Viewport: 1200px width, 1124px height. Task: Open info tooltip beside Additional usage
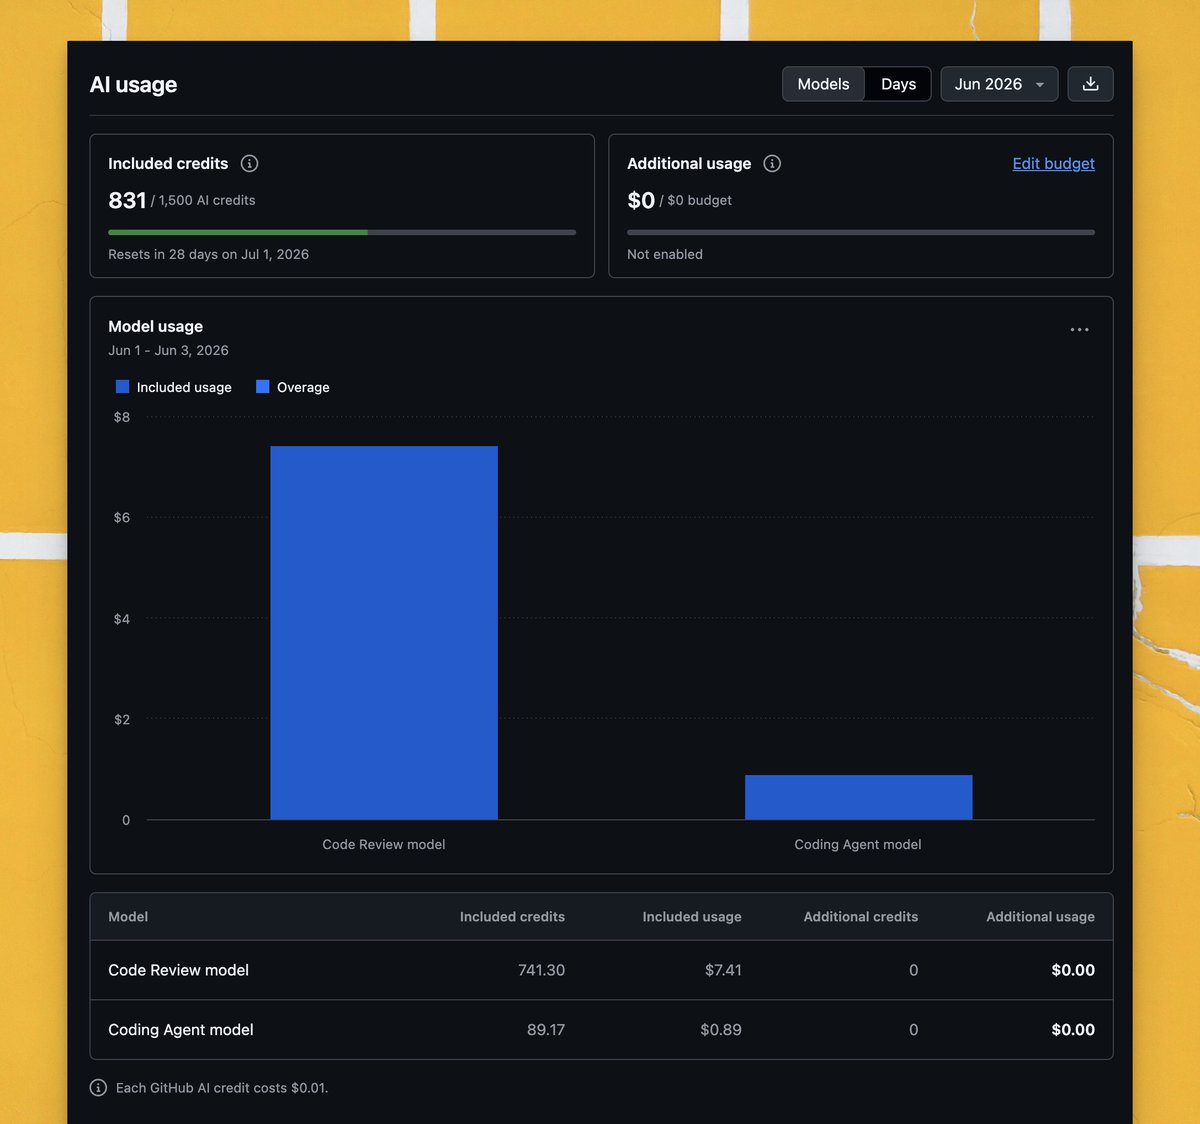coord(772,163)
